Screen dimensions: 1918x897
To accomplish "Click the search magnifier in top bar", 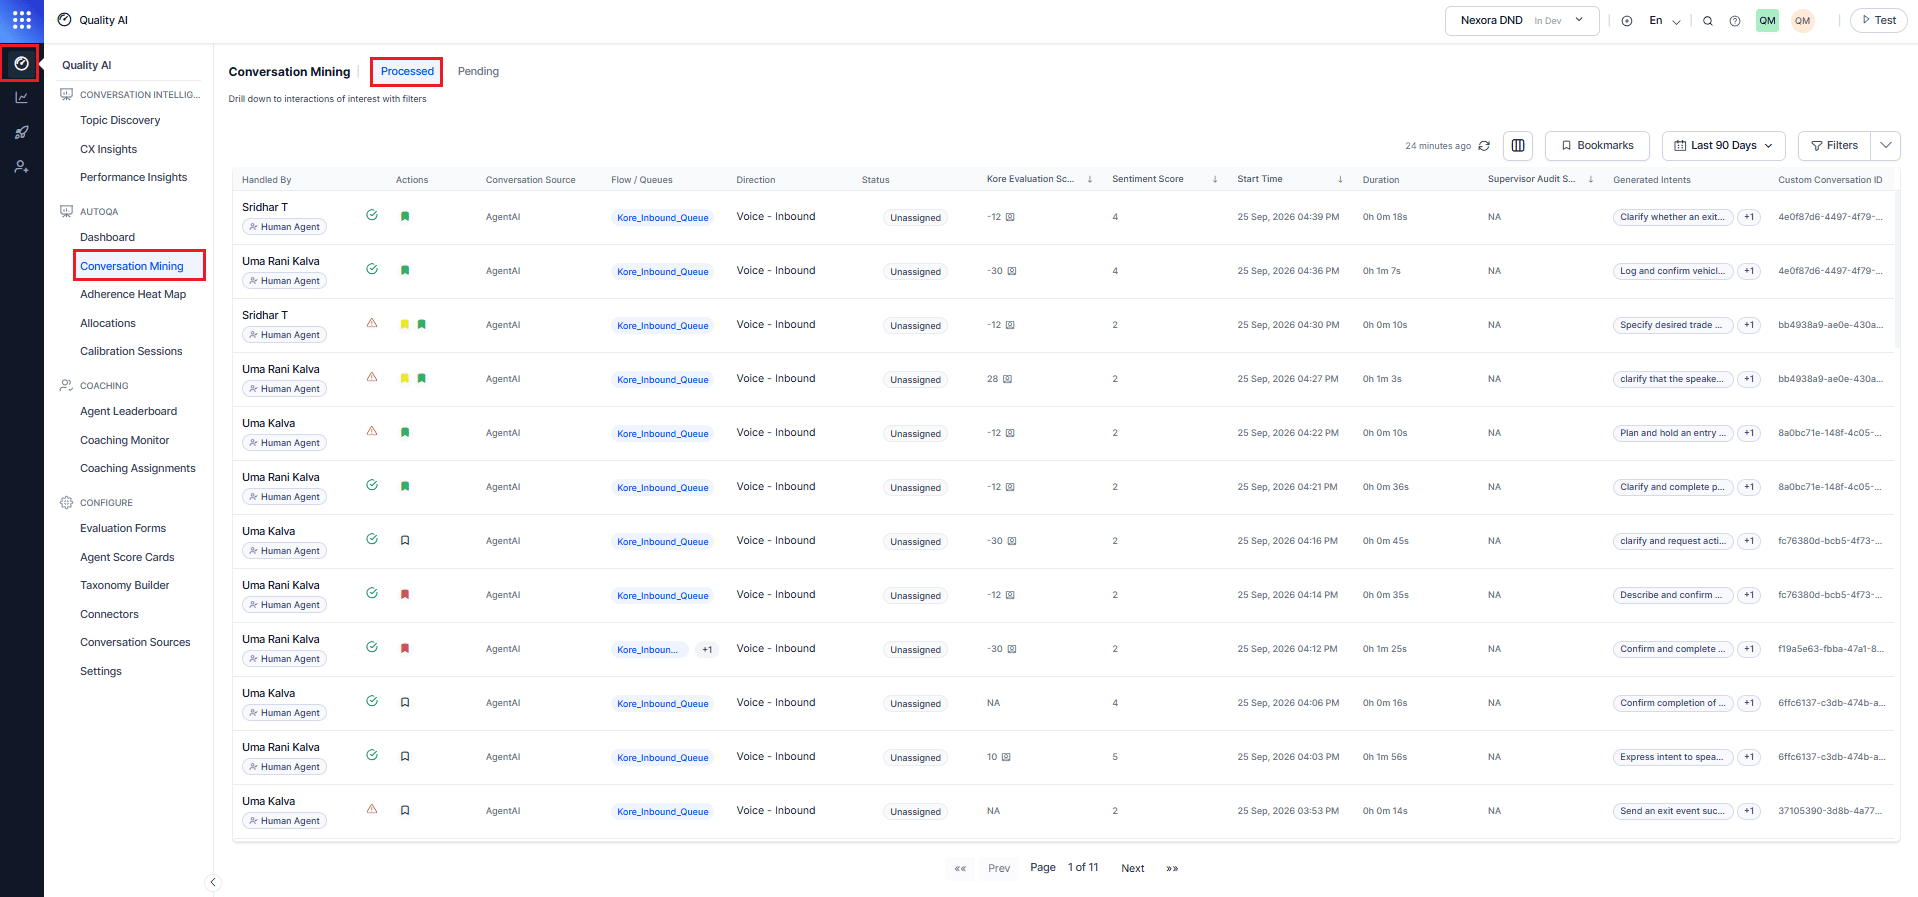I will tap(1708, 21).
